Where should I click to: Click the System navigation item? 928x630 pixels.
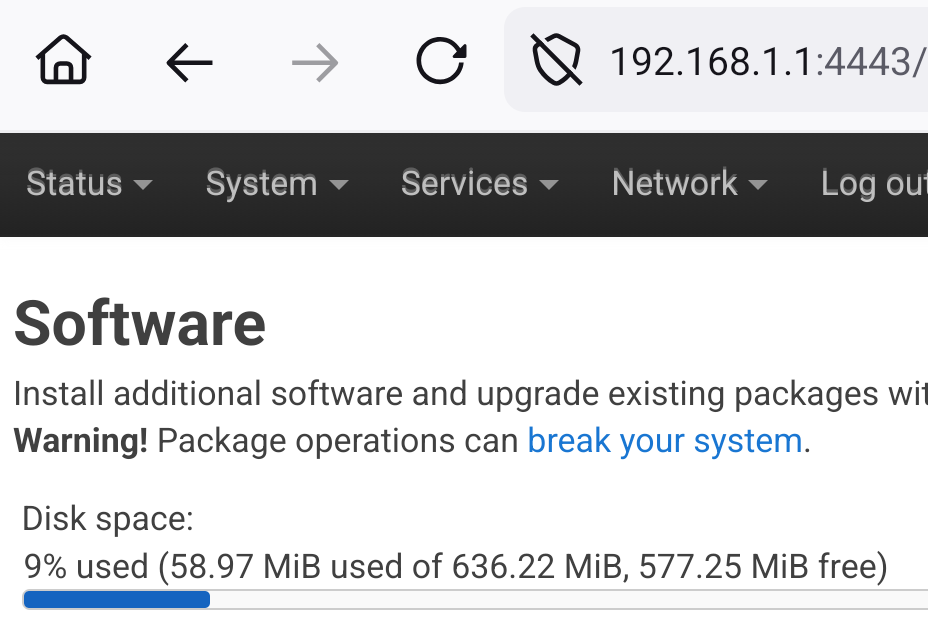point(261,184)
